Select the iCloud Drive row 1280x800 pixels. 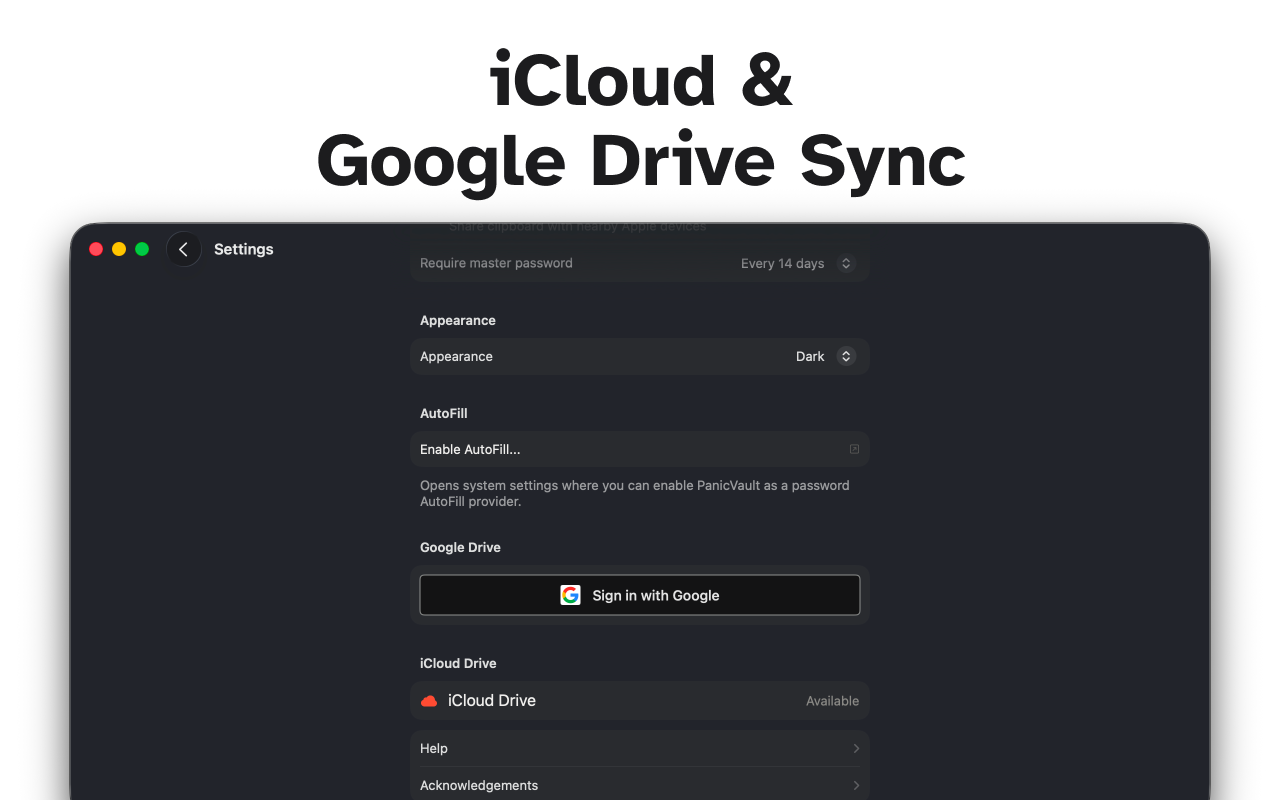tap(640, 700)
